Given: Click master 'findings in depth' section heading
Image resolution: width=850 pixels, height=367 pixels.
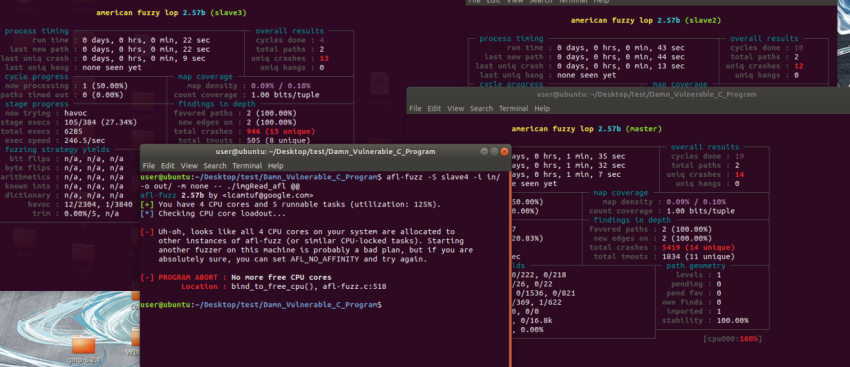Looking at the screenshot, I should click(x=632, y=220).
